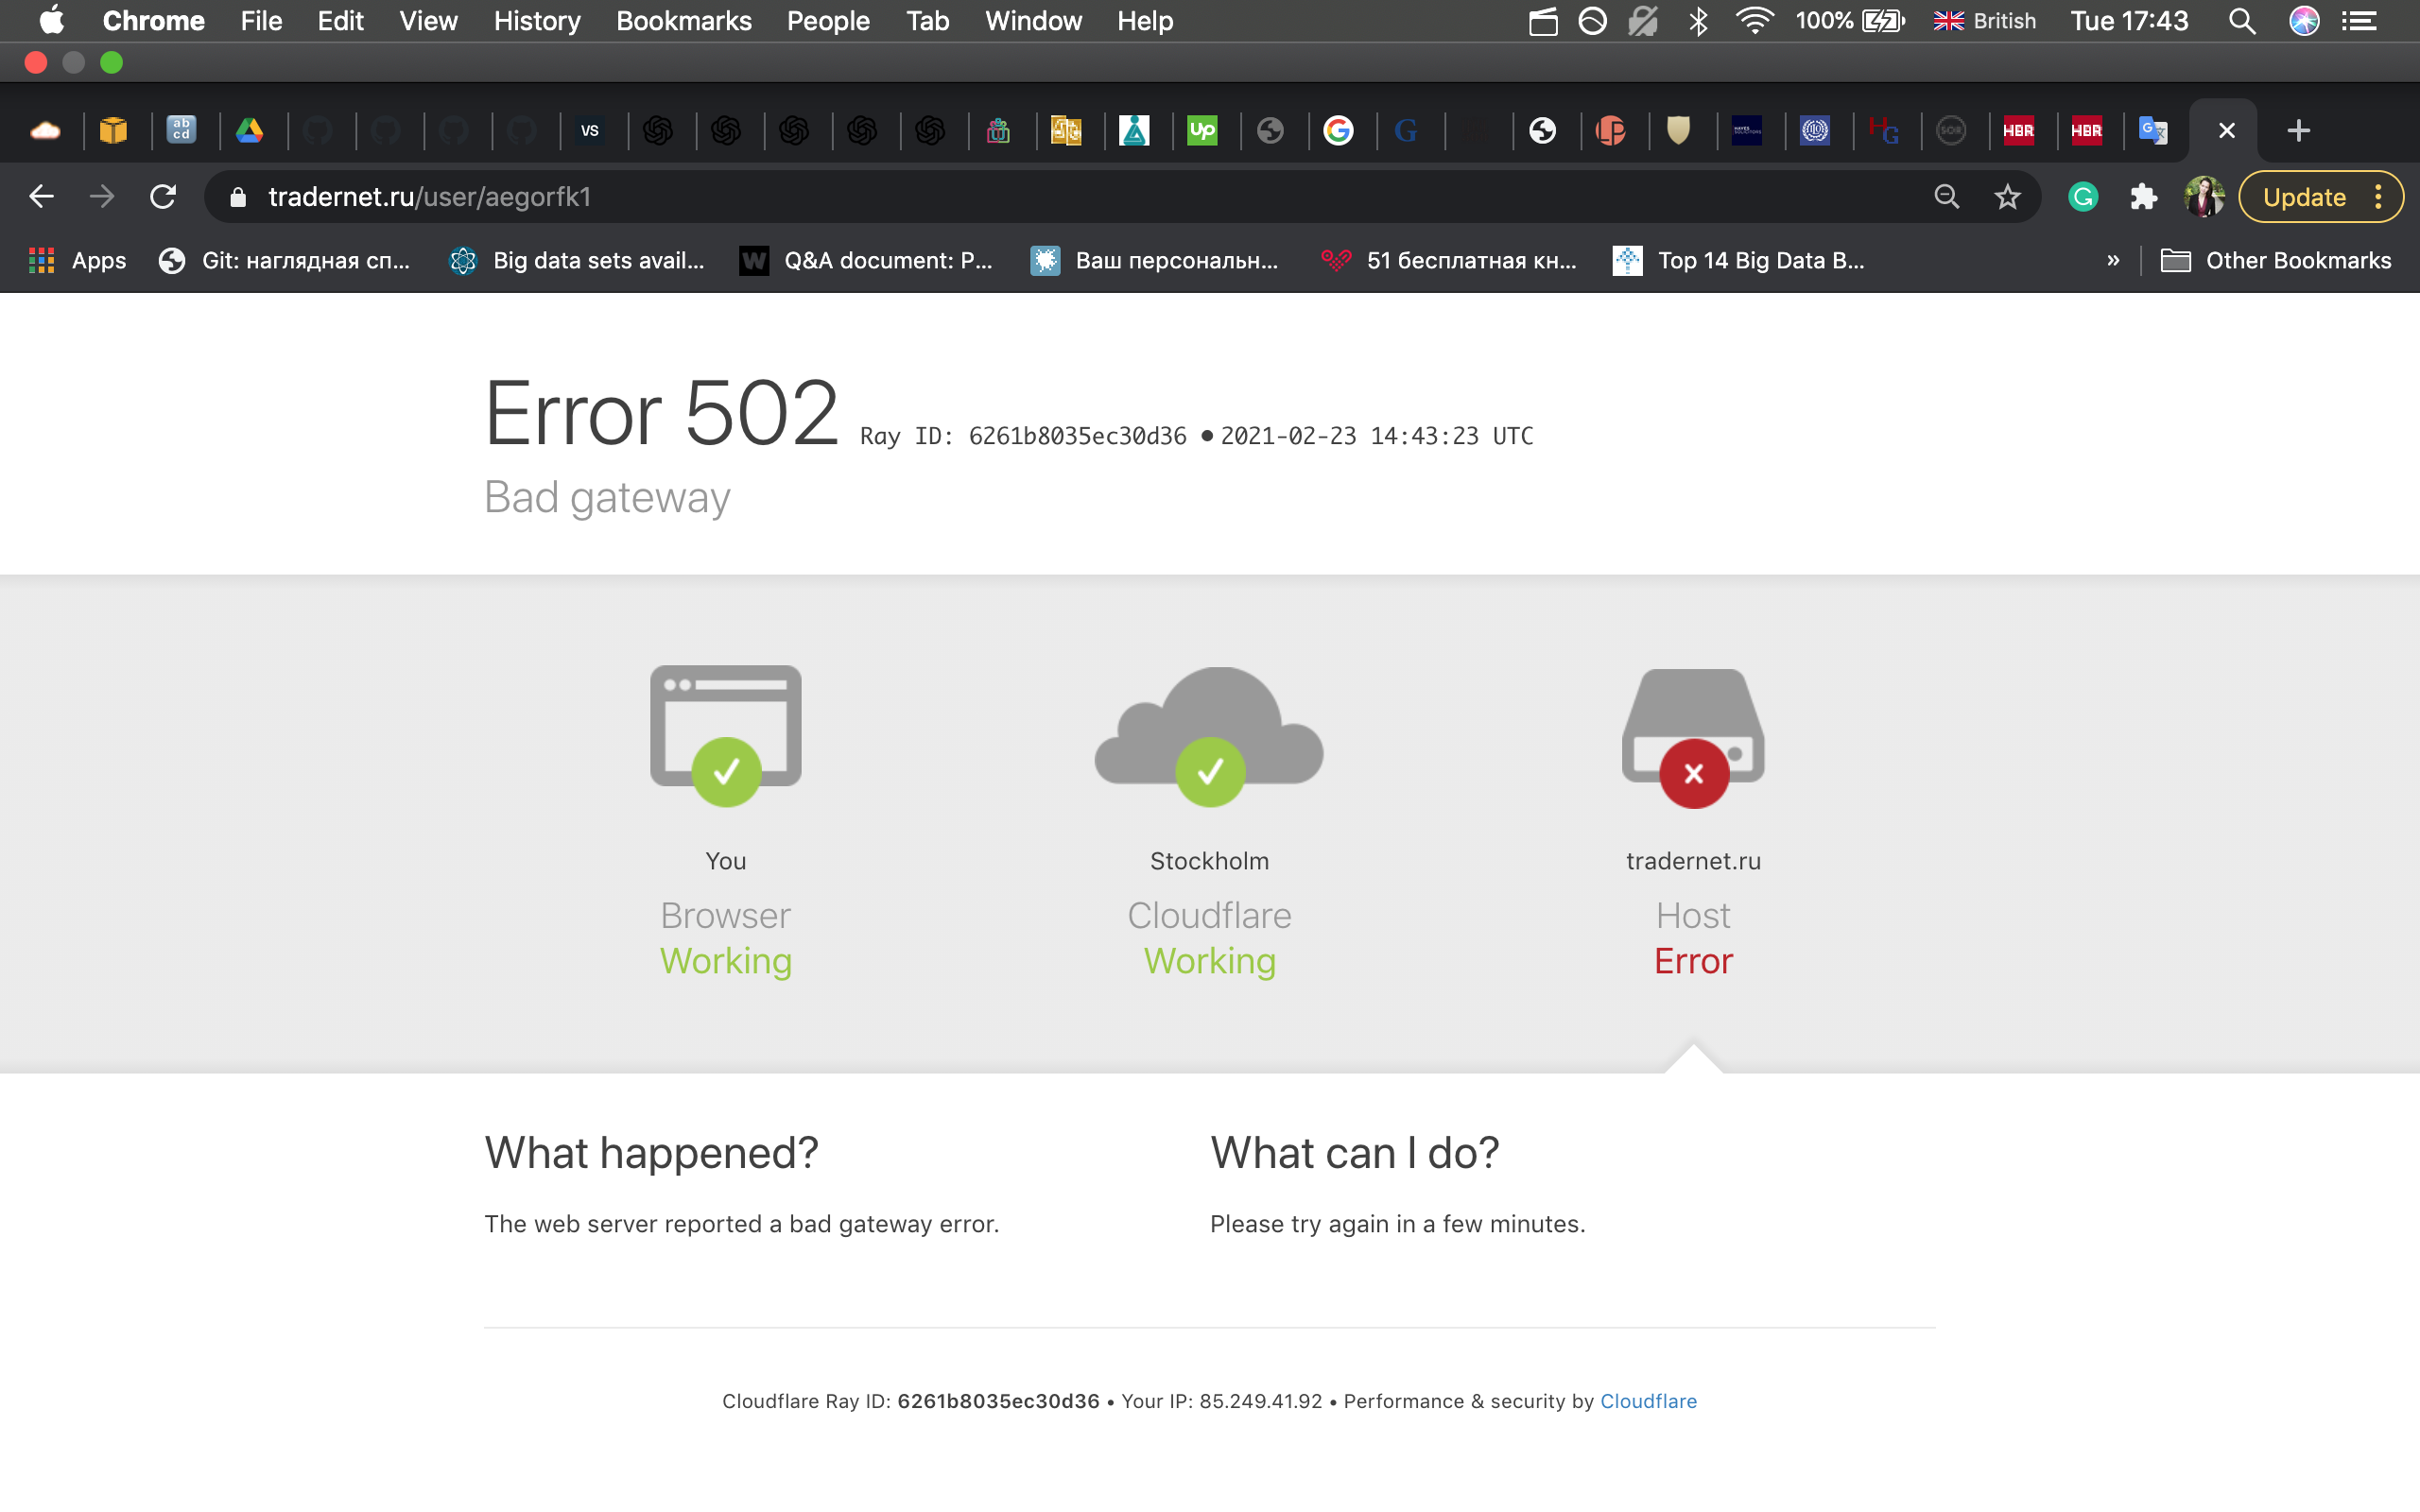Open the blue serif G tab

1406,131
